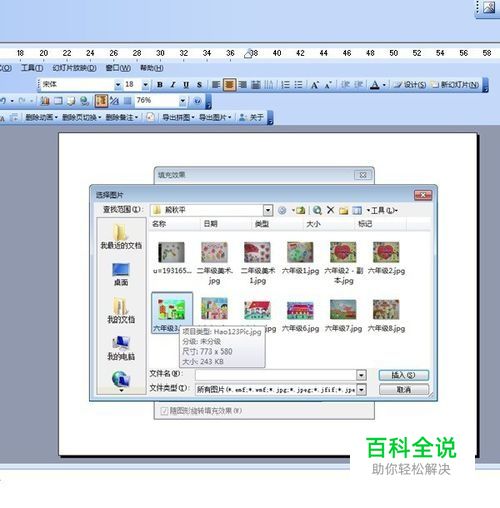Open 导出拼图 dropdown in add-in toolbar
Screen dimensions: 500x508
coord(178,117)
